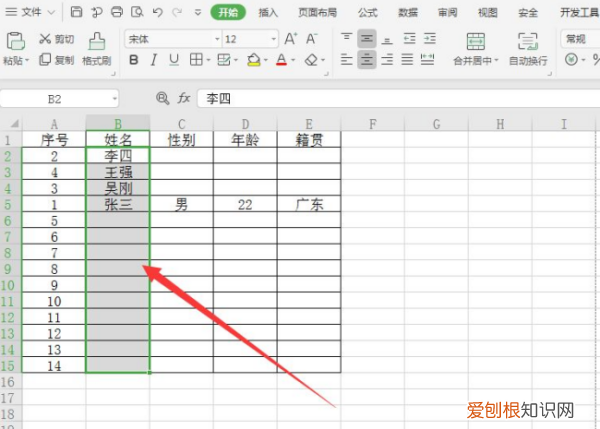Click the Save icon in quick toolbar
Screen dimensions: 600x429
tap(77, 12)
